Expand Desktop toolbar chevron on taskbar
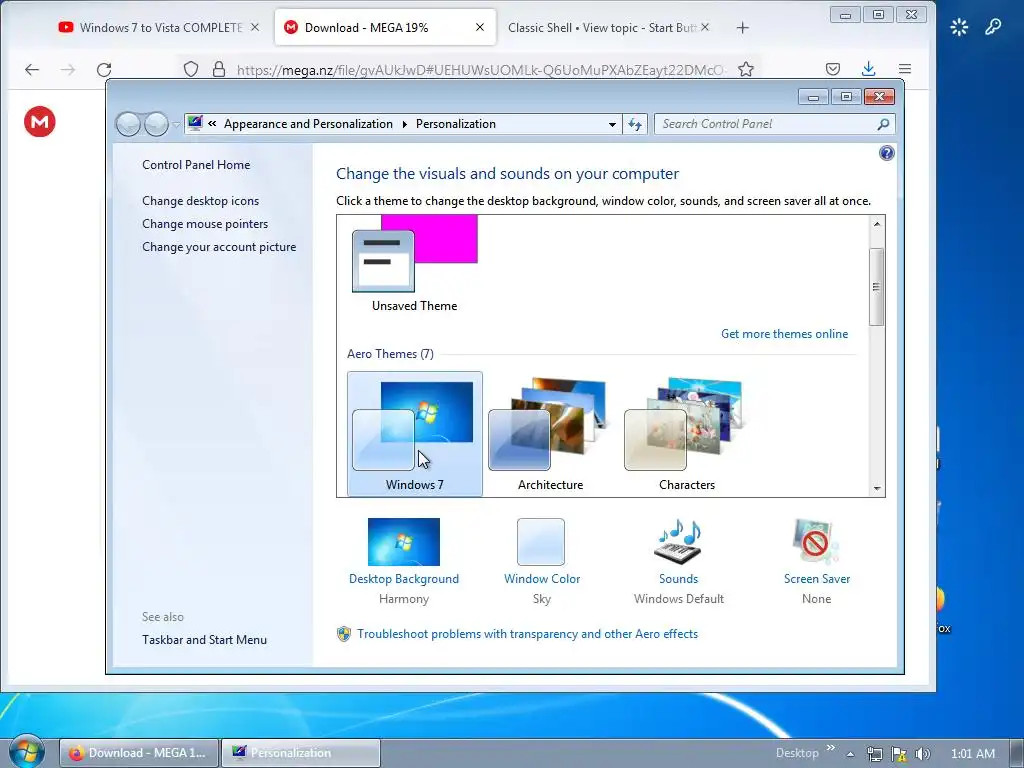 click(831, 748)
